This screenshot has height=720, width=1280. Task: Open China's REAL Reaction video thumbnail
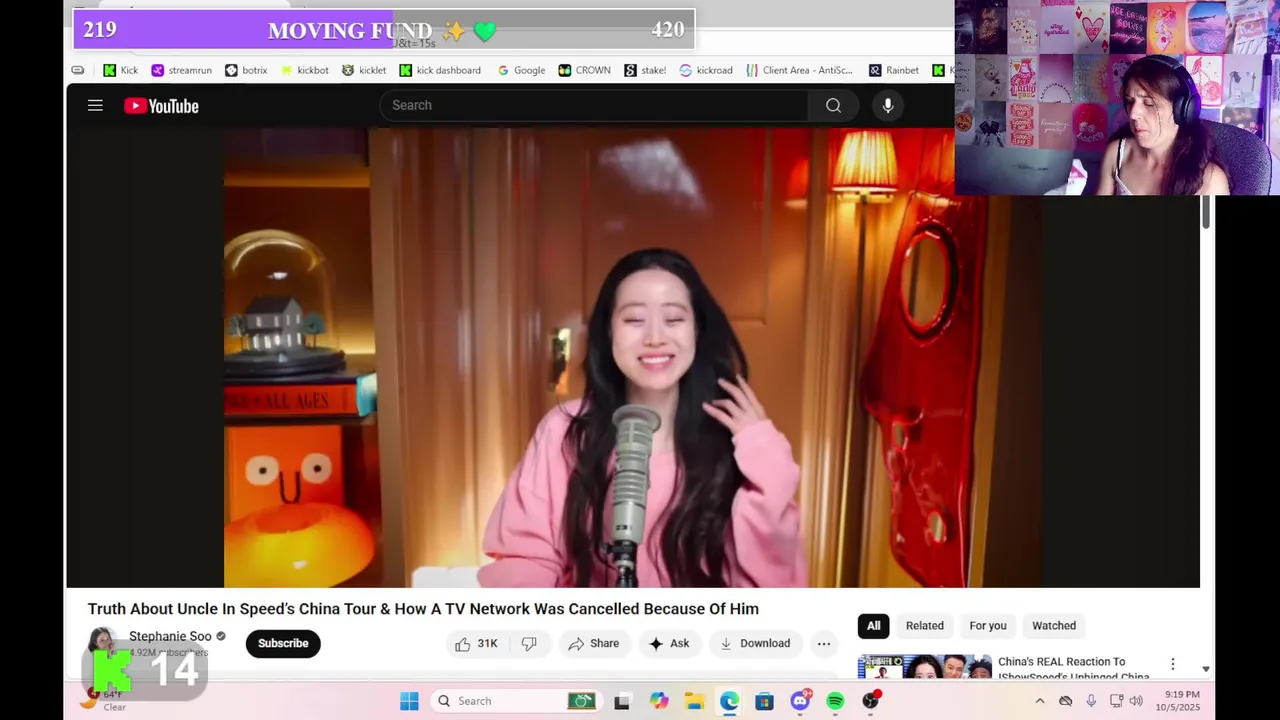tap(925, 667)
